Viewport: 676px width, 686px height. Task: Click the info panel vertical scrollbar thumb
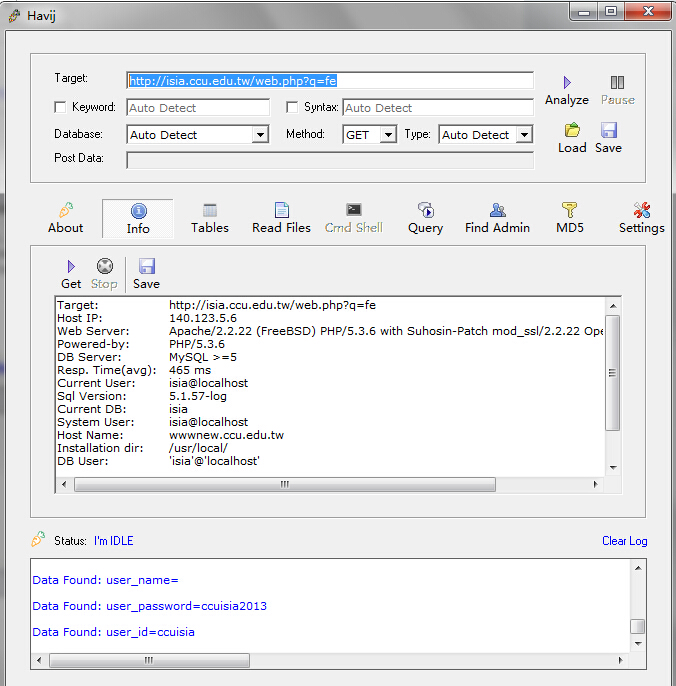coord(613,373)
